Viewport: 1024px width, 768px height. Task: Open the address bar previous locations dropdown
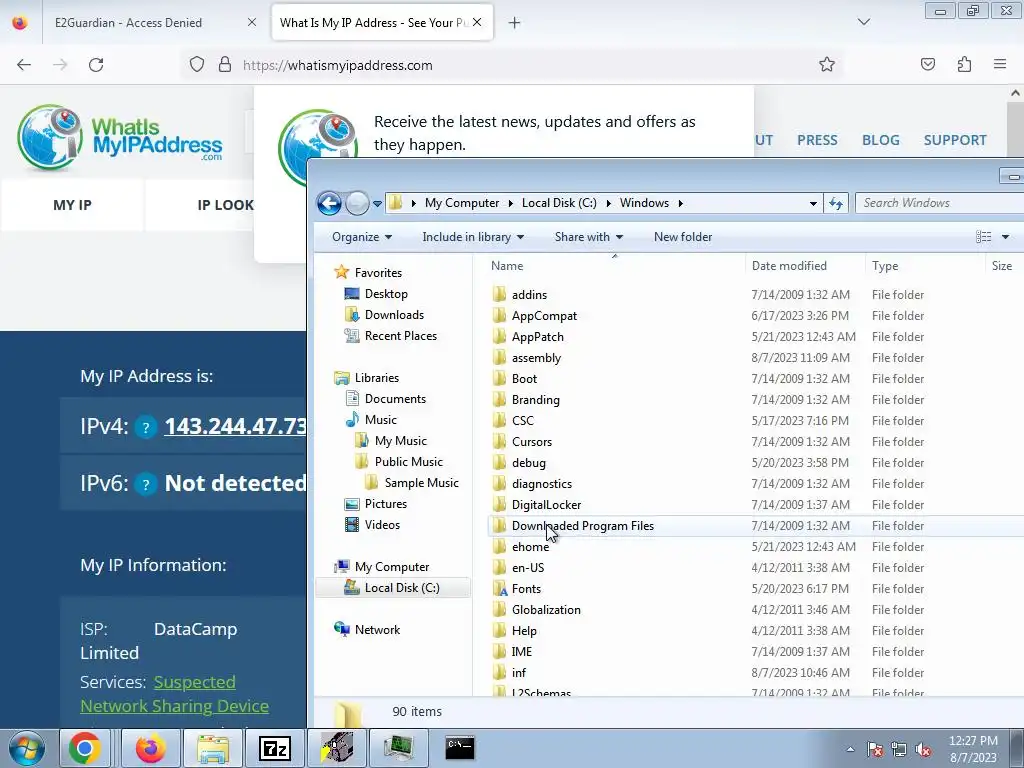point(813,204)
